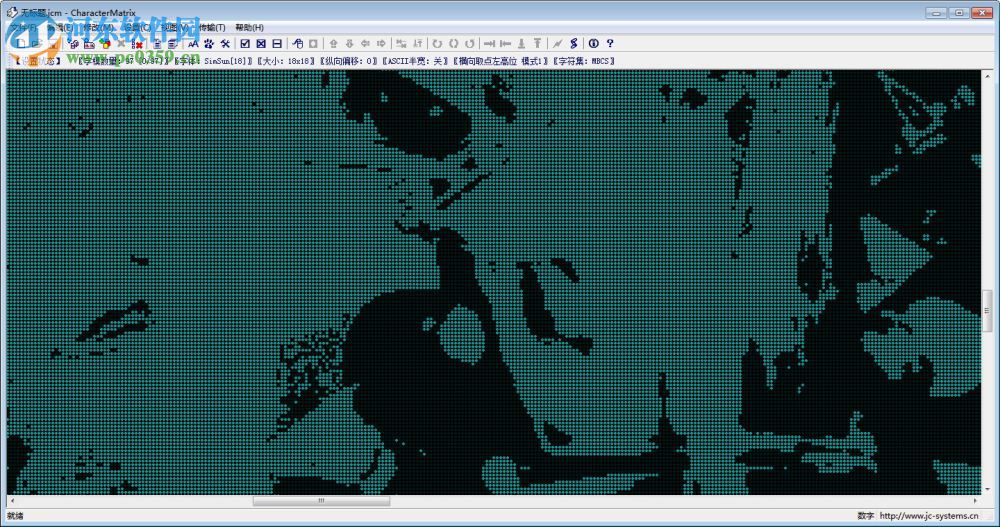This screenshot has height=527, width=1000.
Task: Click the AA font settings icon
Action: coord(193,43)
